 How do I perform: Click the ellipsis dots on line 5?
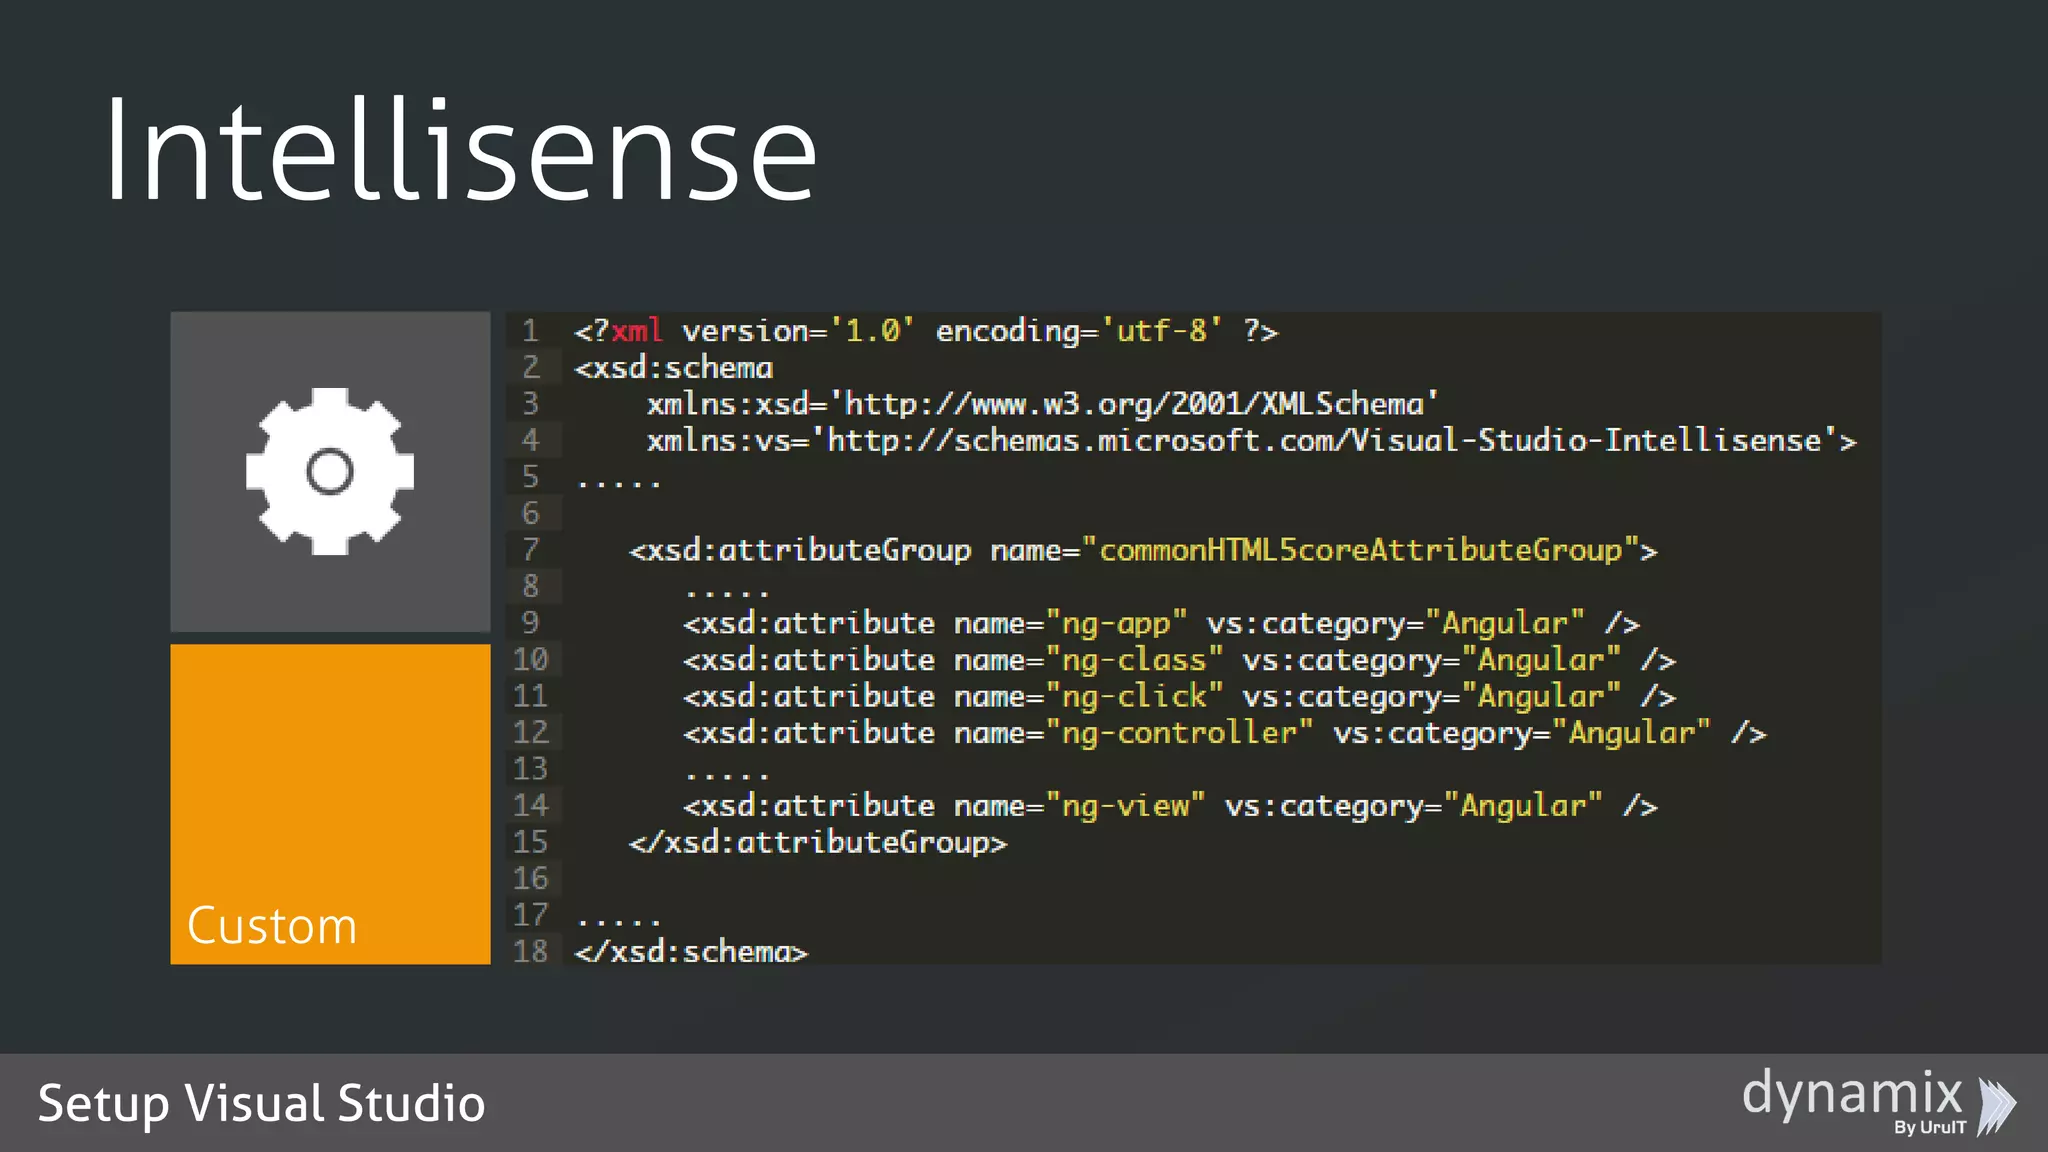click(619, 485)
